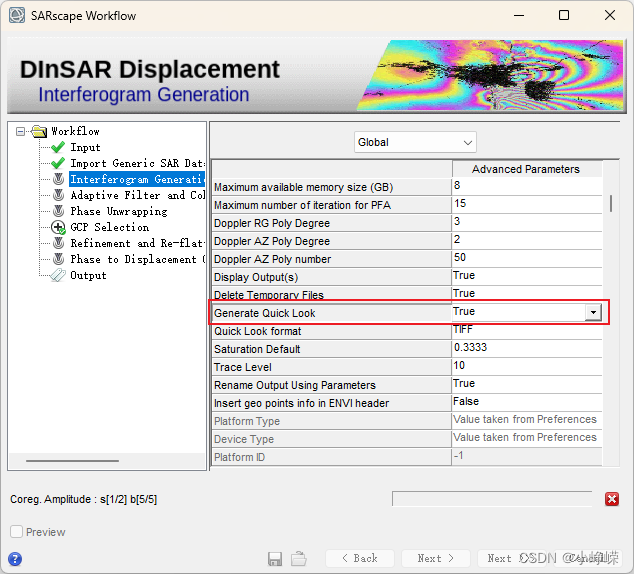The height and width of the screenshot is (574, 634).
Task: Click the Platform Type row label
Action: [247, 421]
